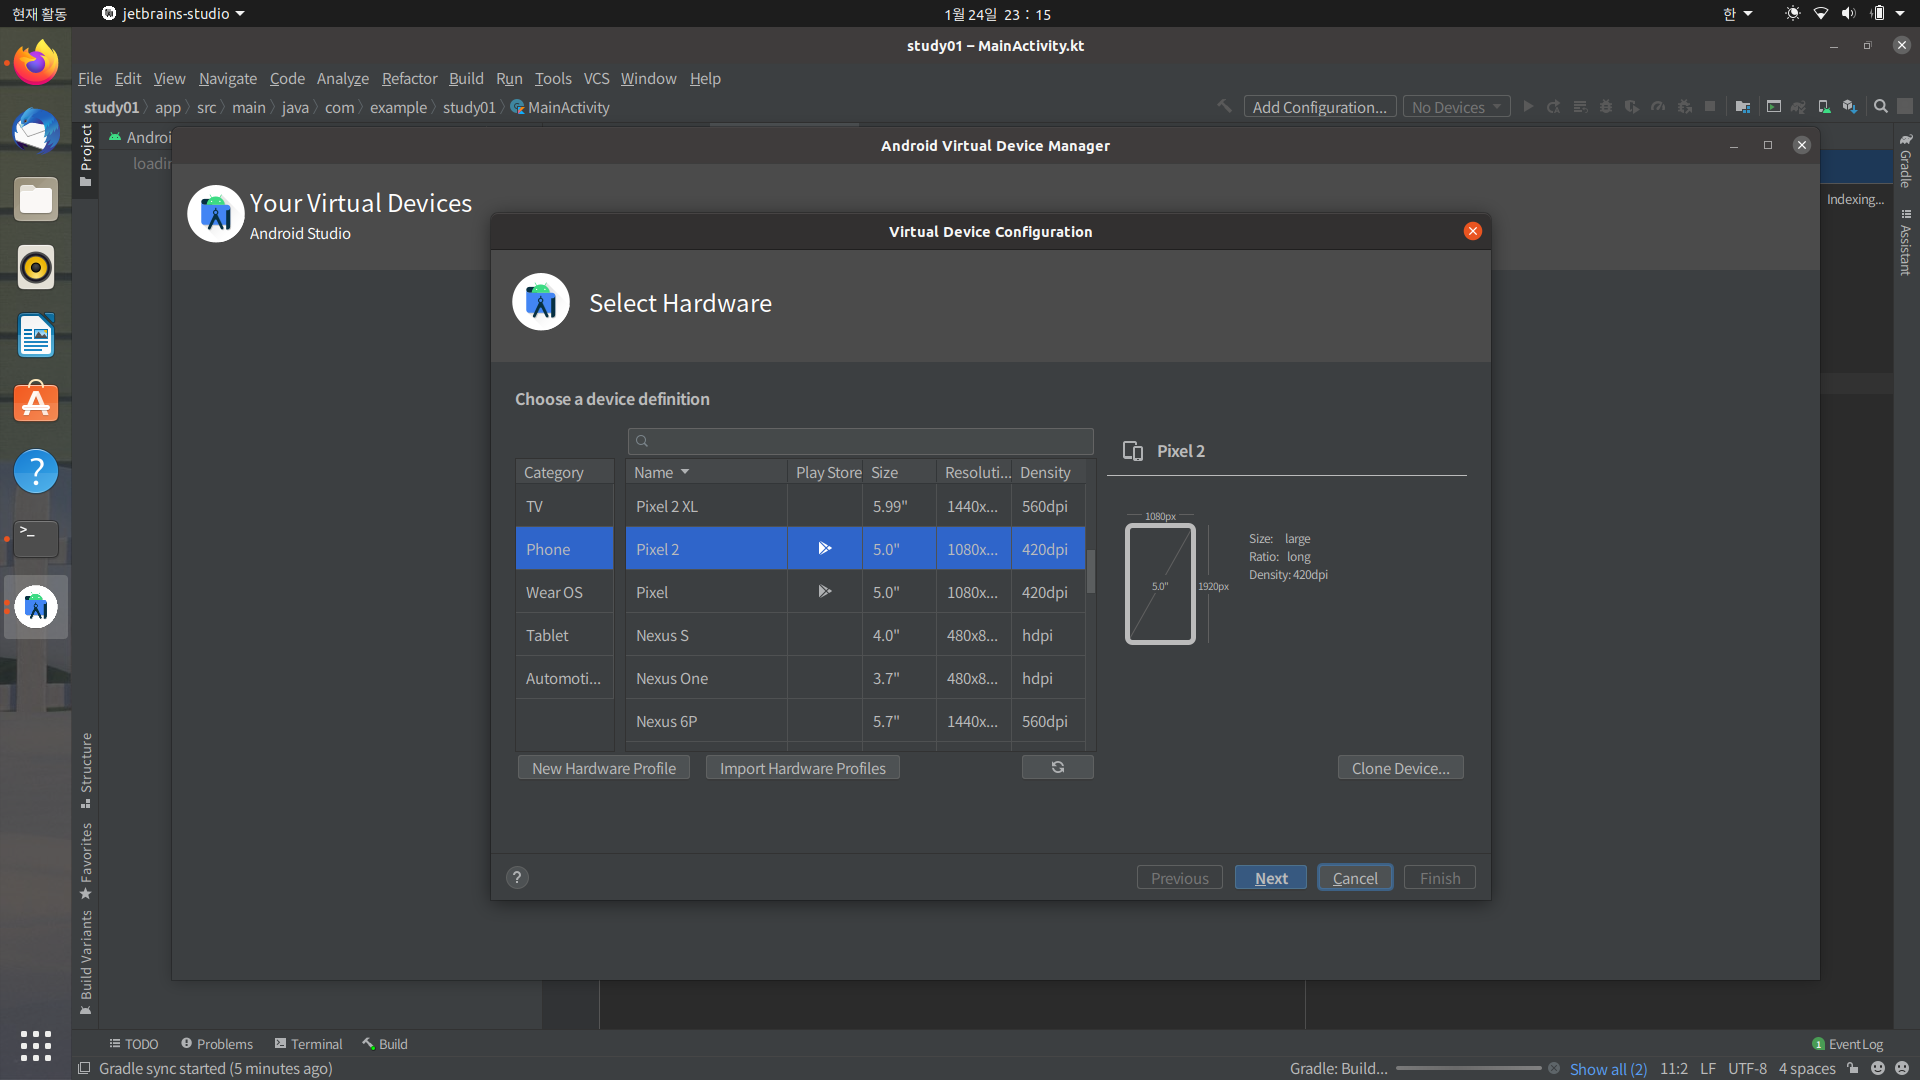Click the AVD Manager toolbar icon
1920x1080 pixels.
point(1824,107)
